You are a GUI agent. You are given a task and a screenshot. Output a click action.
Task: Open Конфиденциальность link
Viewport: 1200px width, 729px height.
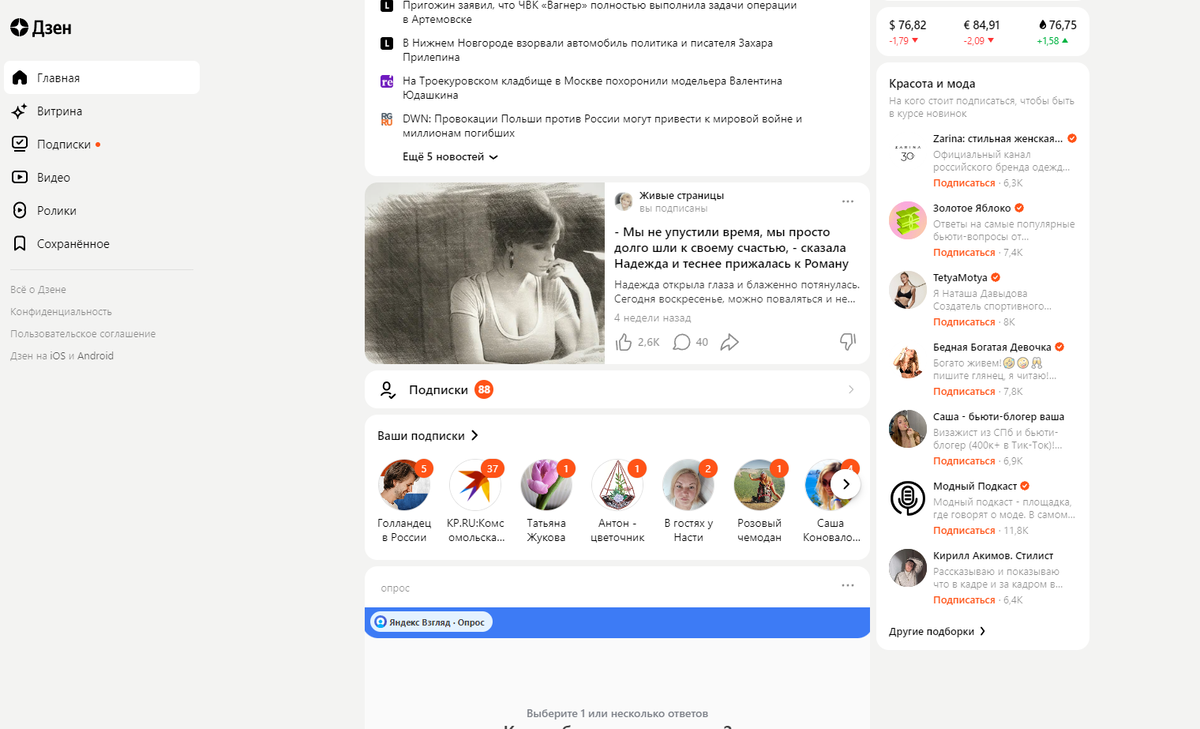pyautogui.click(x=61, y=312)
